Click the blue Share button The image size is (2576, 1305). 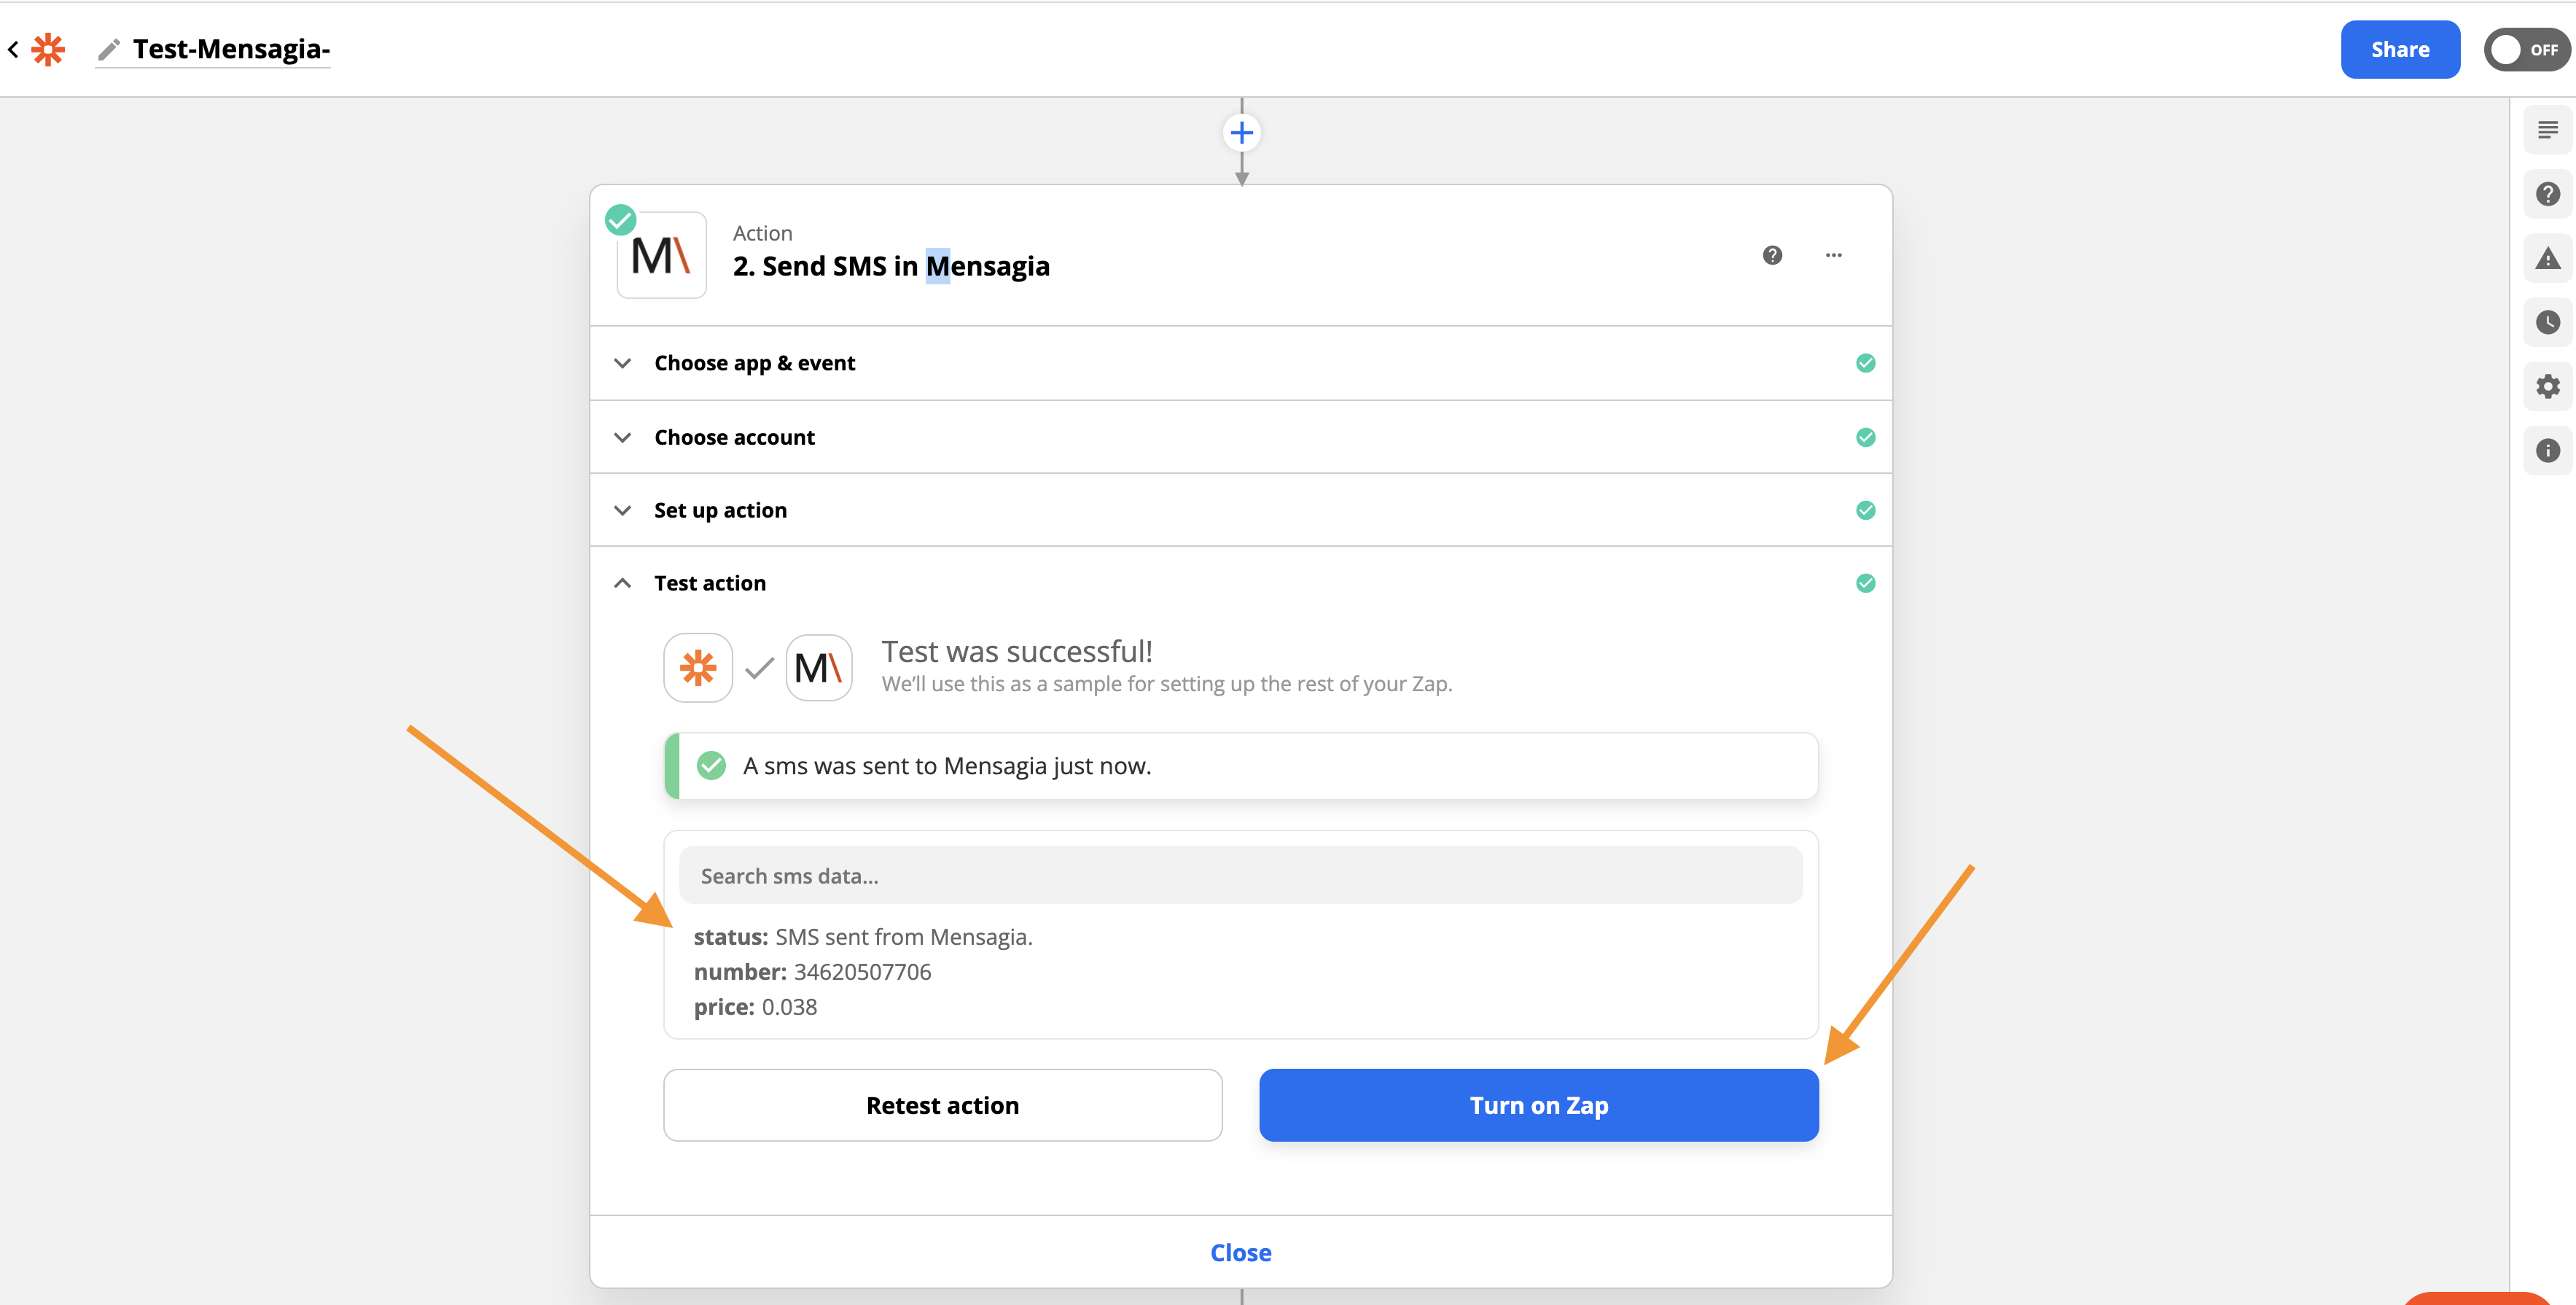coord(2399,50)
